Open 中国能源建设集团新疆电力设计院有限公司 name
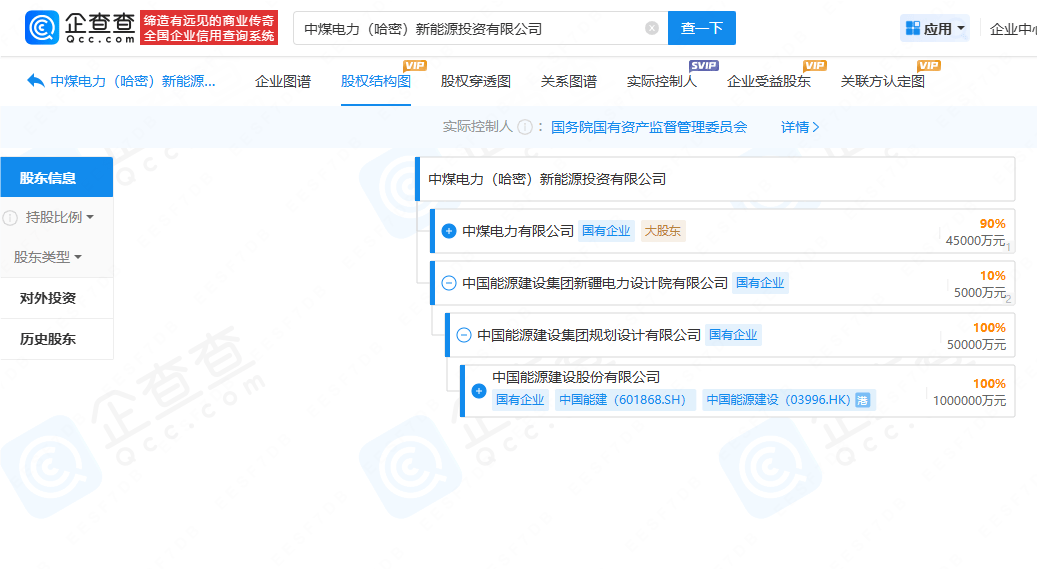The image size is (1037, 569). coord(595,283)
